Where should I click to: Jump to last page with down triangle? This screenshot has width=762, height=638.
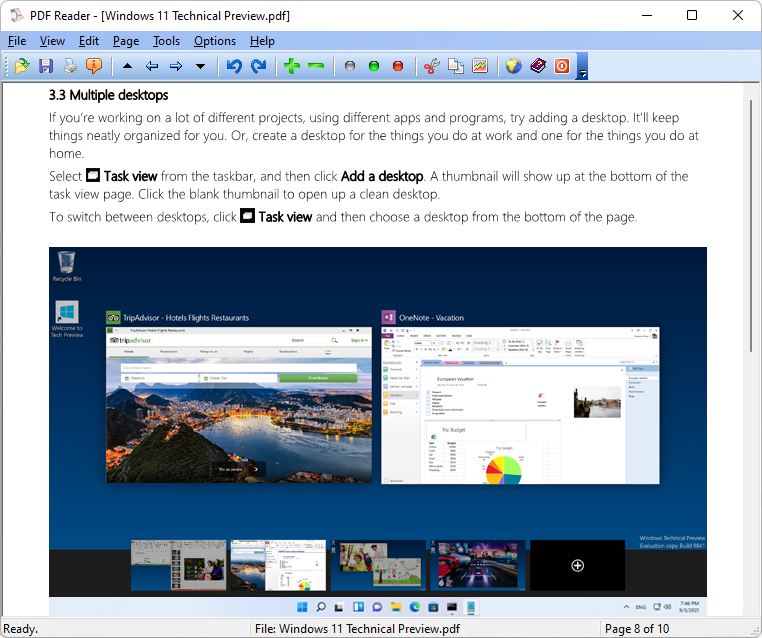(x=200, y=66)
